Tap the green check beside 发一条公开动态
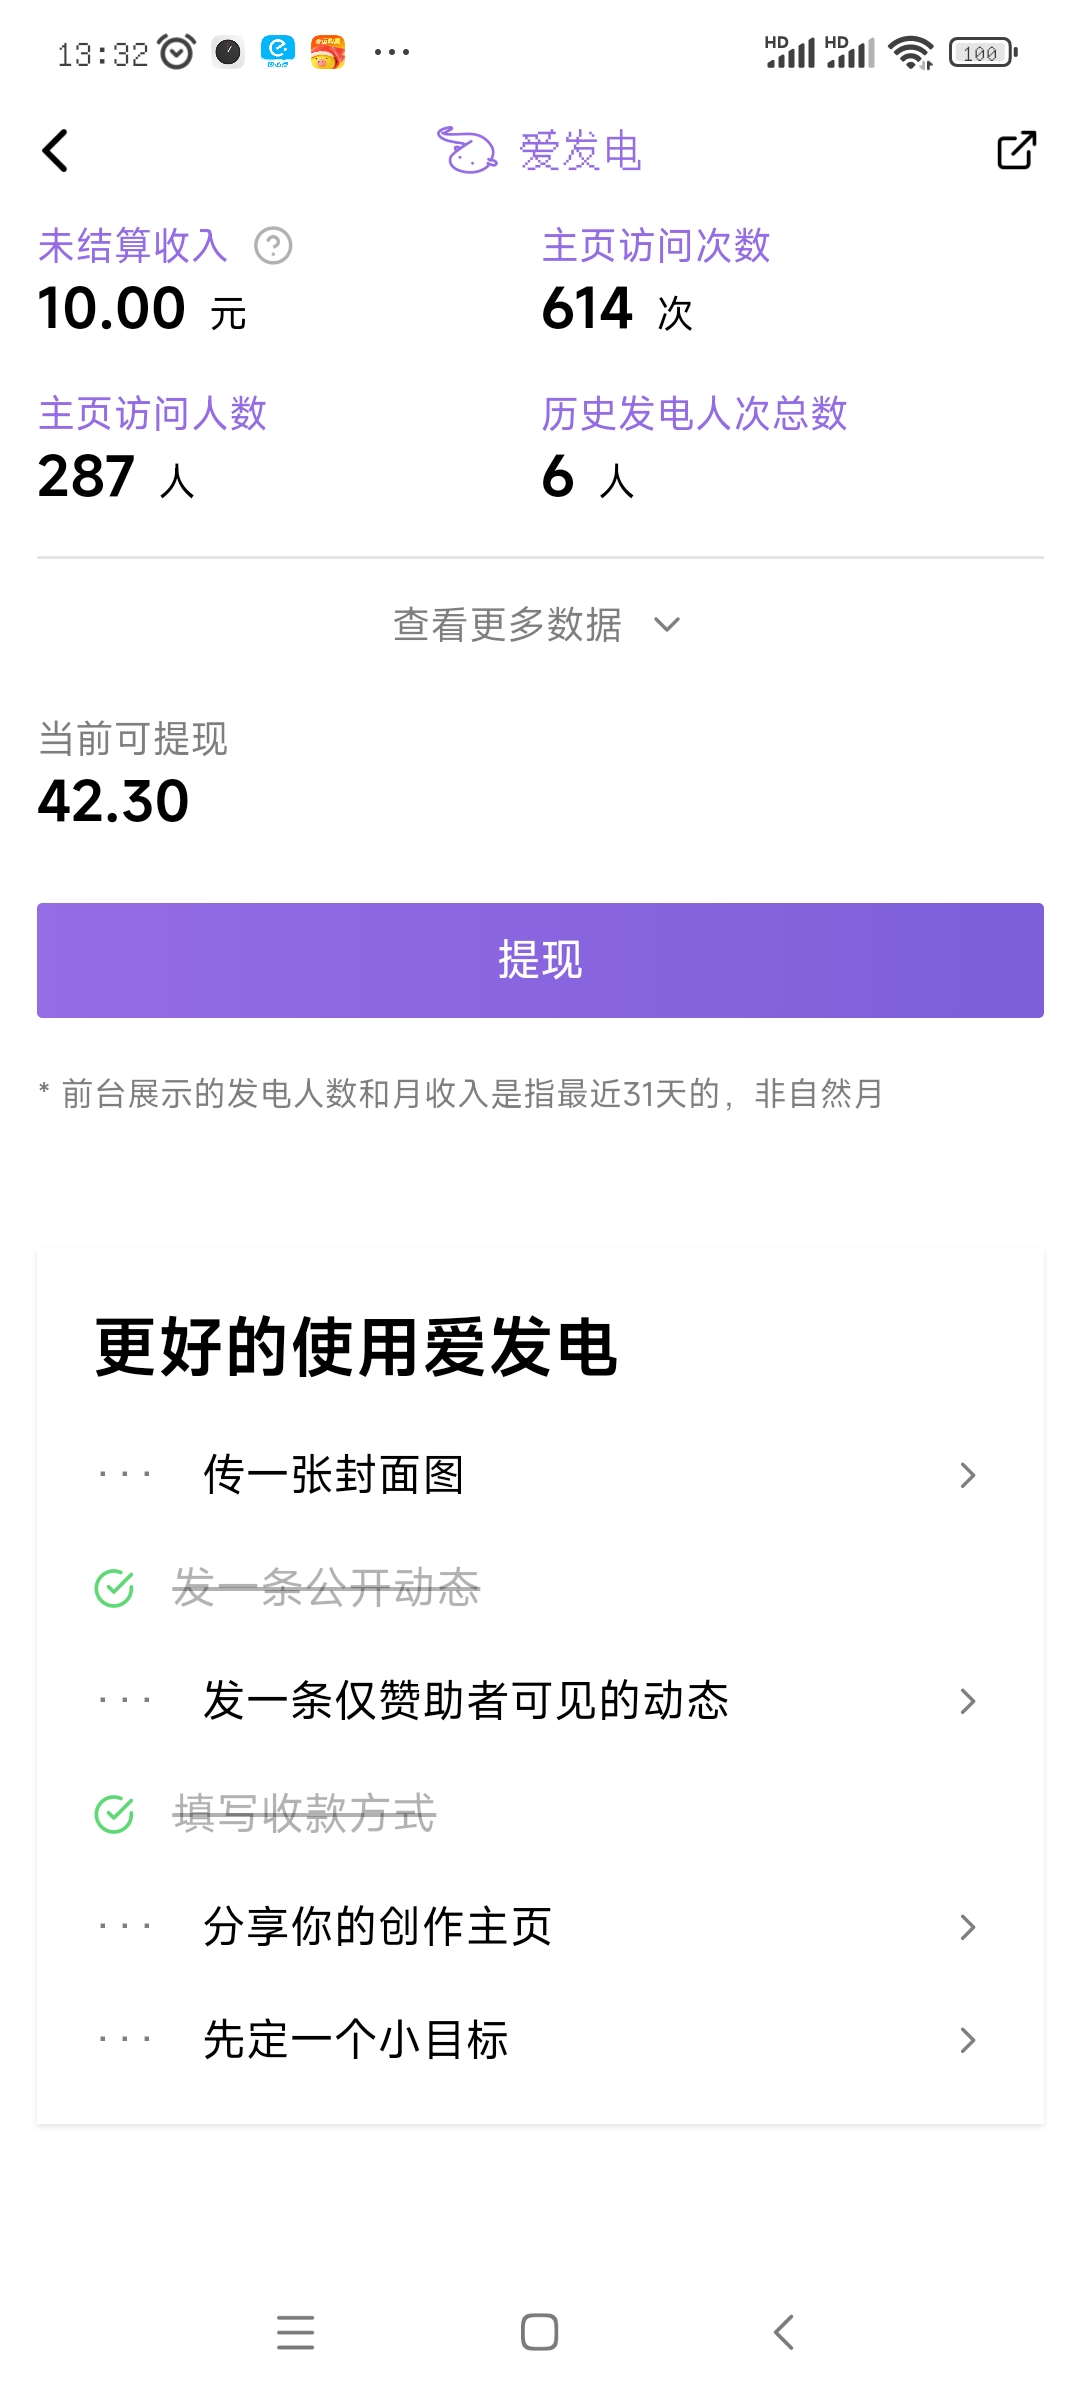This screenshot has height=2400, width=1080. tap(114, 1588)
